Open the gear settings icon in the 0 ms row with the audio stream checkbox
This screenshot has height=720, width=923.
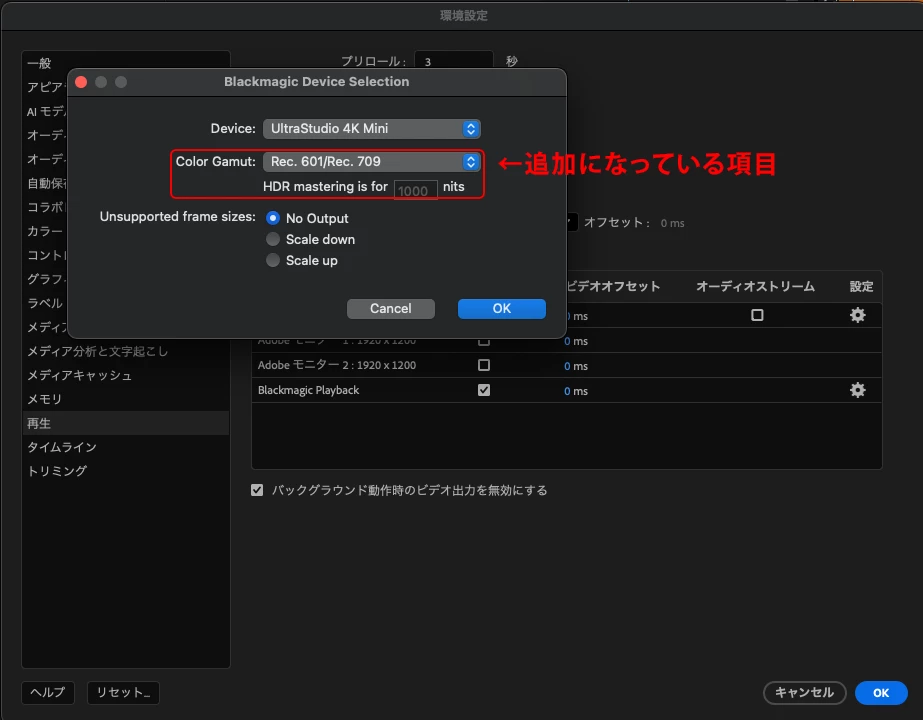coord(857,315)
